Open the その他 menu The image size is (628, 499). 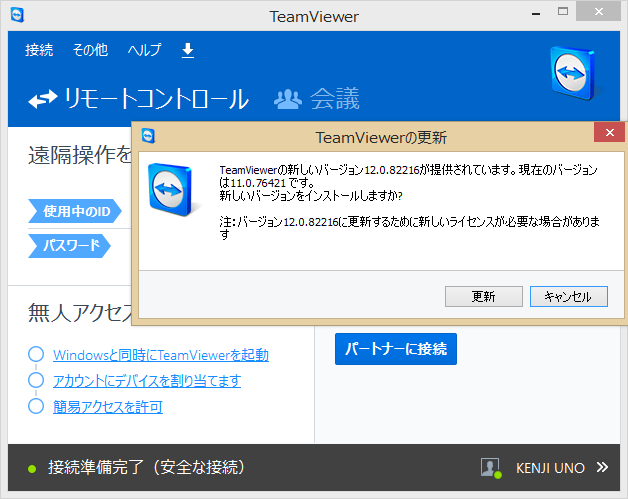point(90,50)
